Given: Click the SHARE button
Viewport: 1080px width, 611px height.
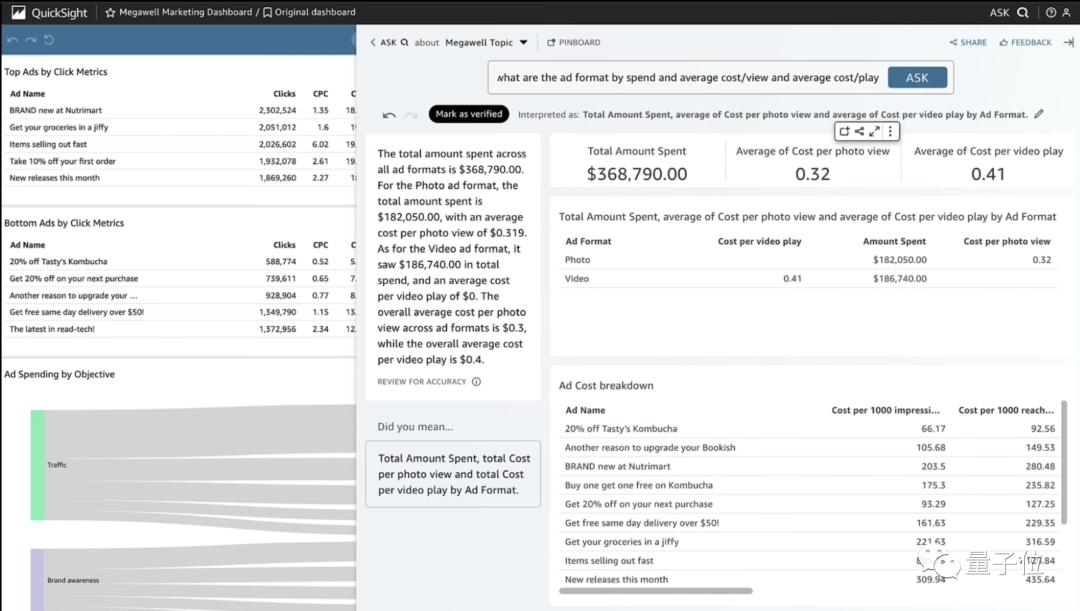Looking at the screenshot, I should (x=968, y=42).
